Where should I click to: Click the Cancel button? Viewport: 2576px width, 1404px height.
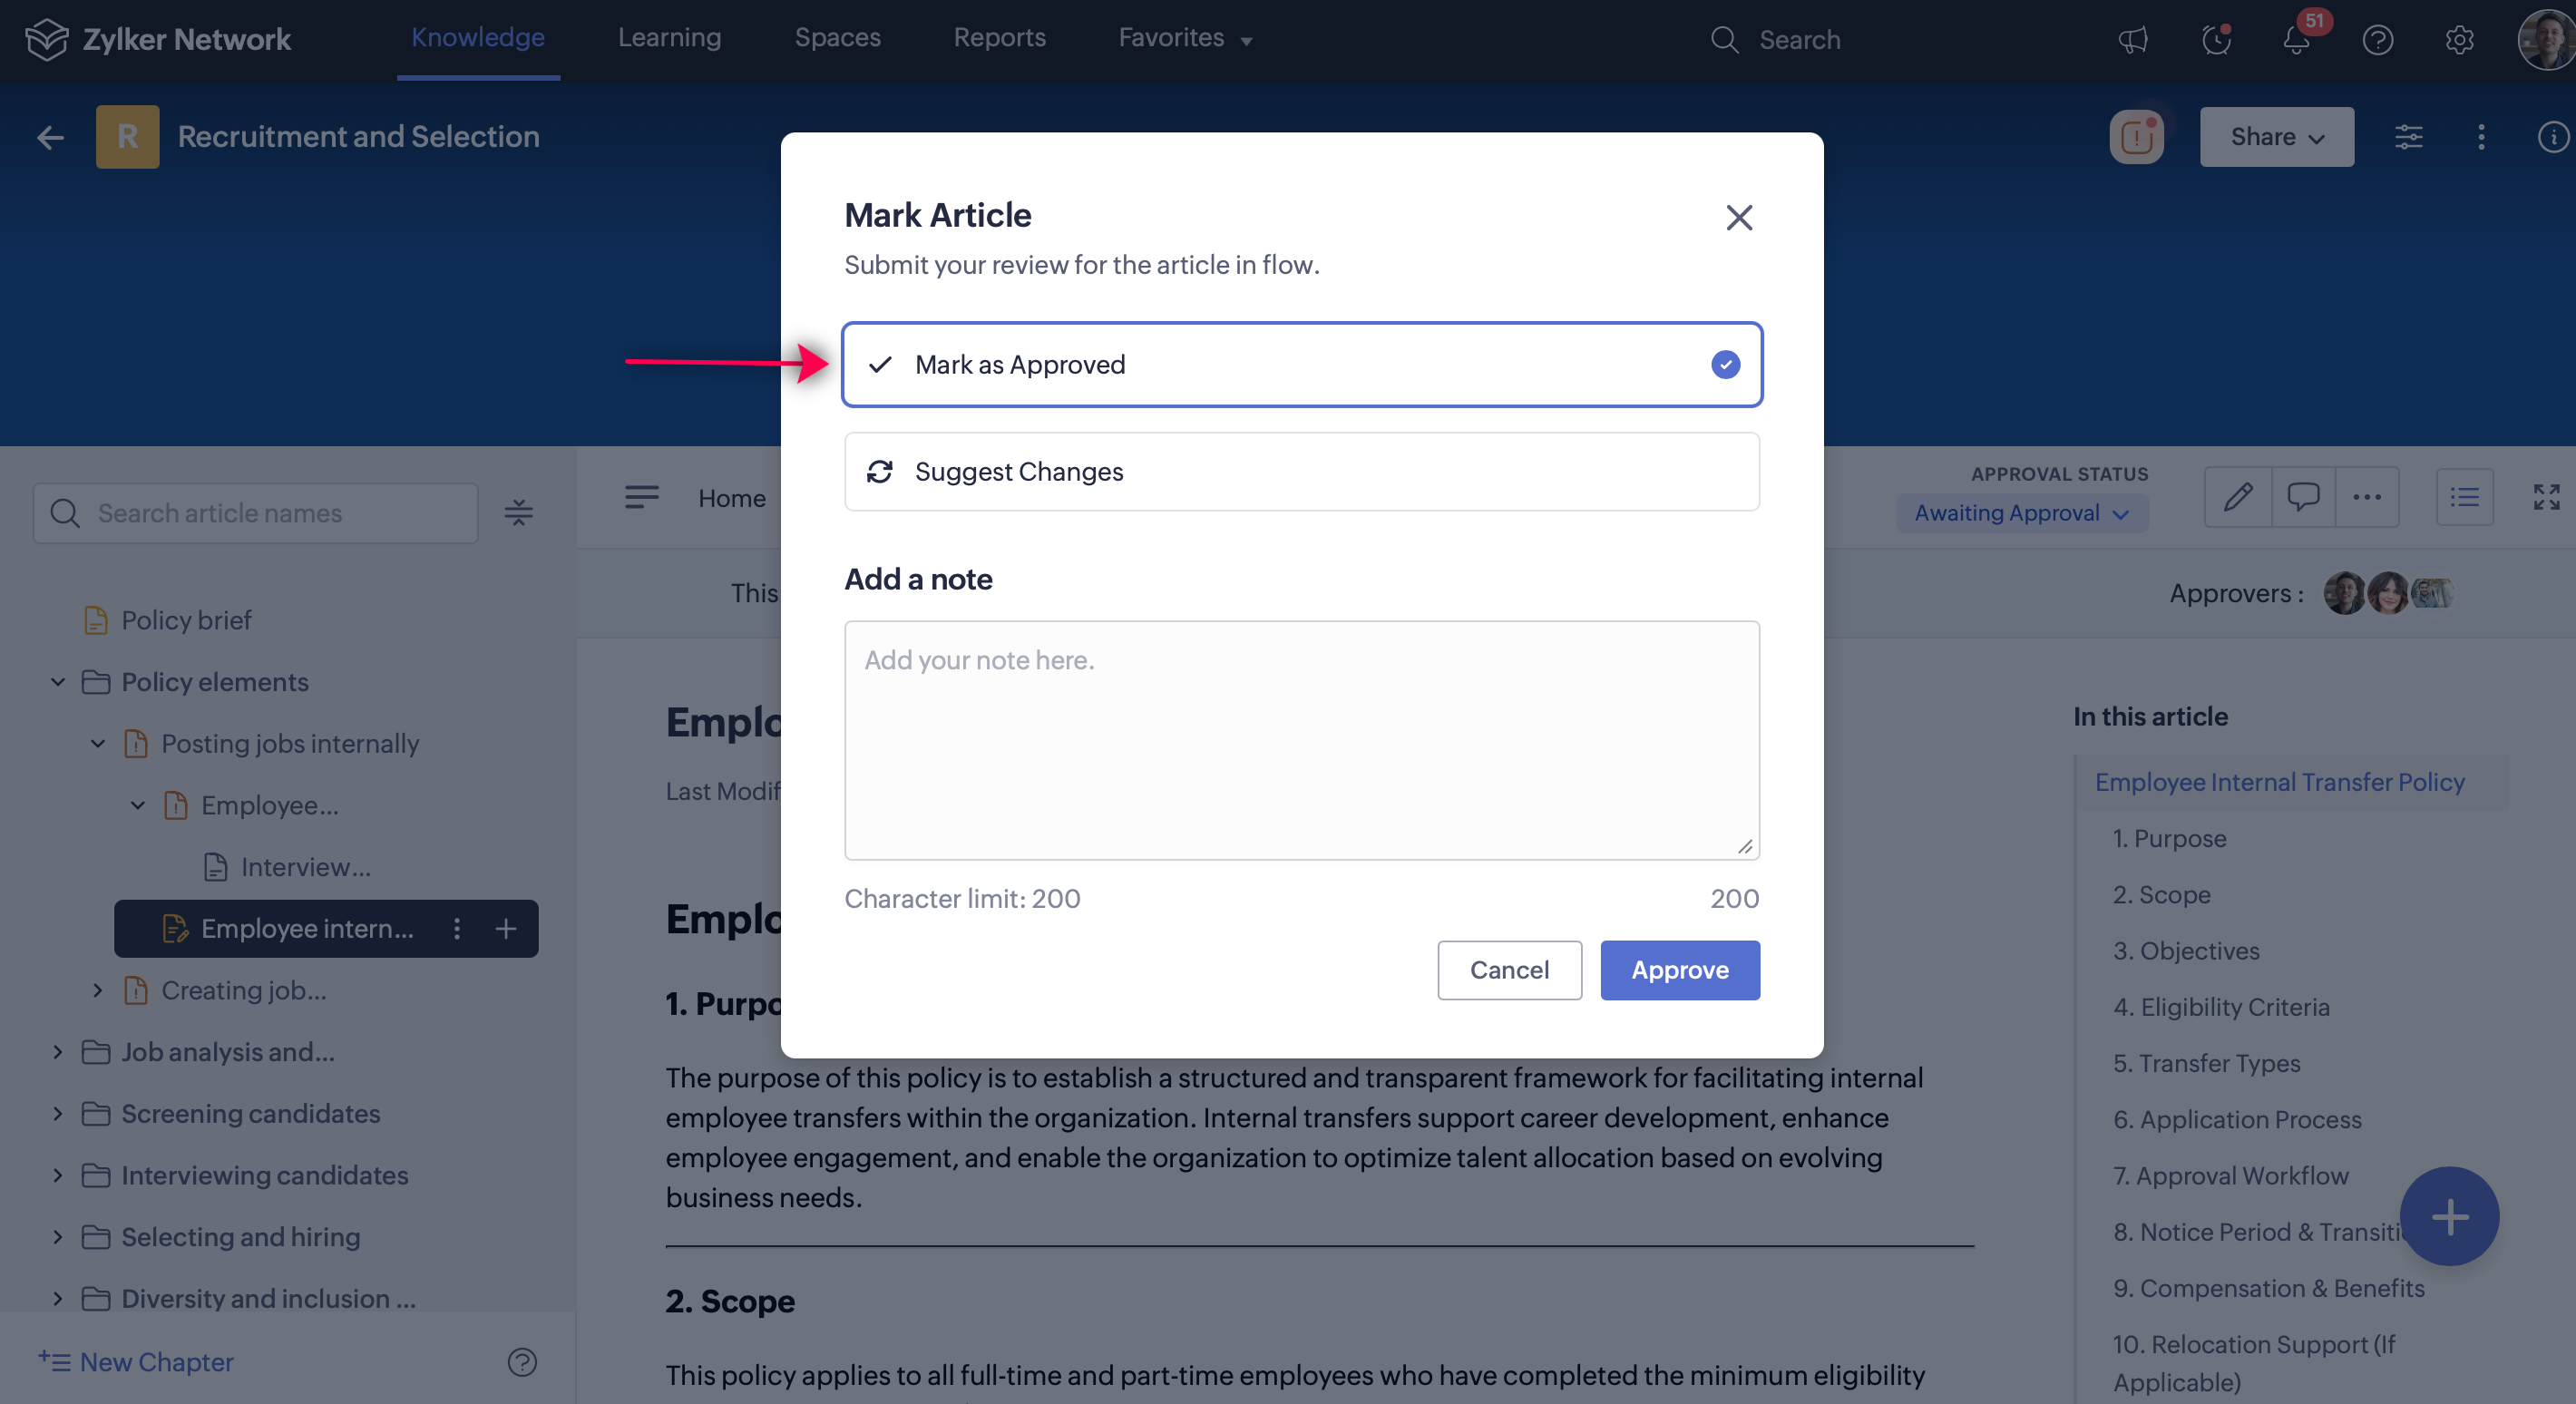click(1509, 970)
